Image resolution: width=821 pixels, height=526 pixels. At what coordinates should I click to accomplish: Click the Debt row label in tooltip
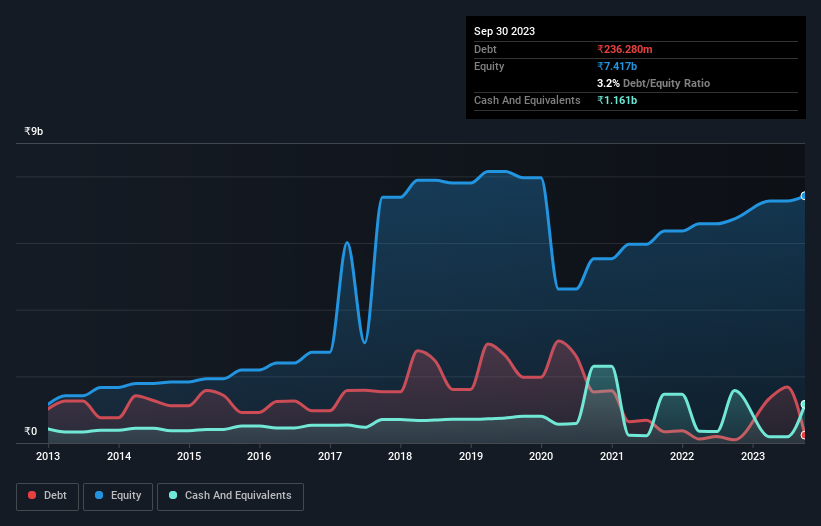pyautogui.click(x=485, y=49)
